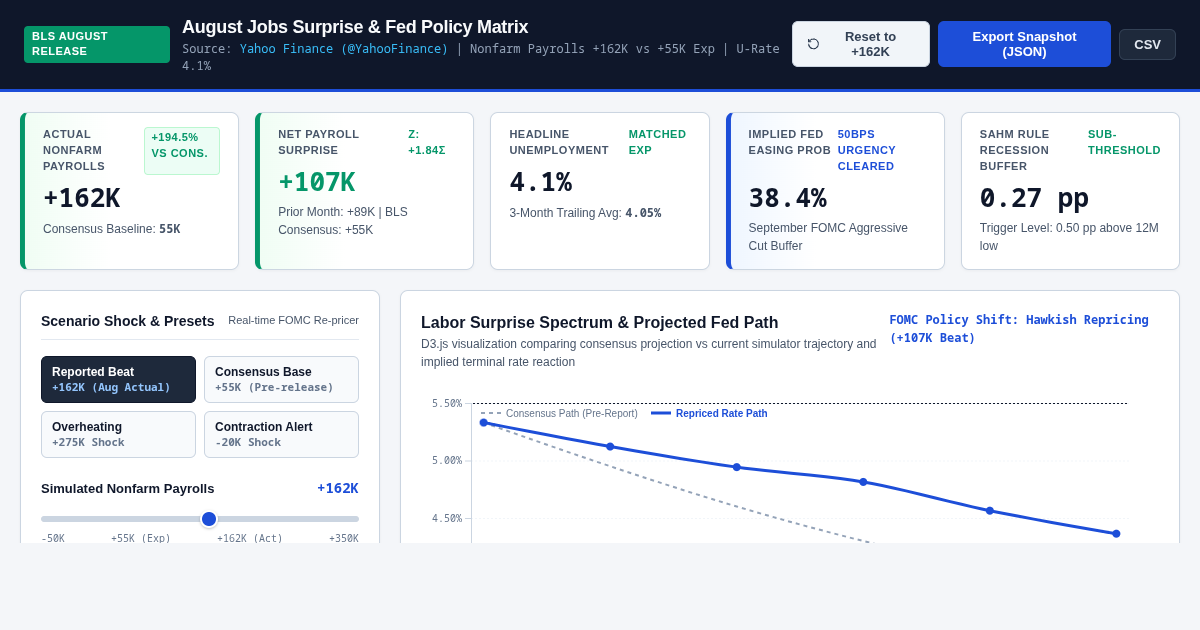Select the Consensus Base +55K preset

(281, 380)
